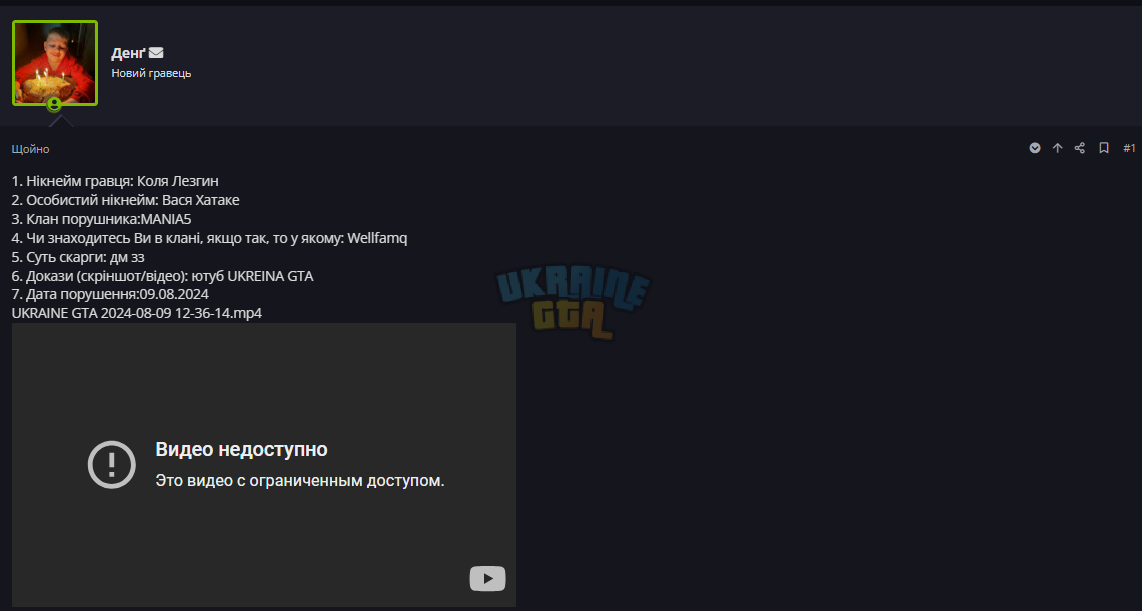Image resolution: width=1142 pixels, height=611 pixels.
Task: Bookmark the post with the bookmark icon
Action: tap(1104, 148)
